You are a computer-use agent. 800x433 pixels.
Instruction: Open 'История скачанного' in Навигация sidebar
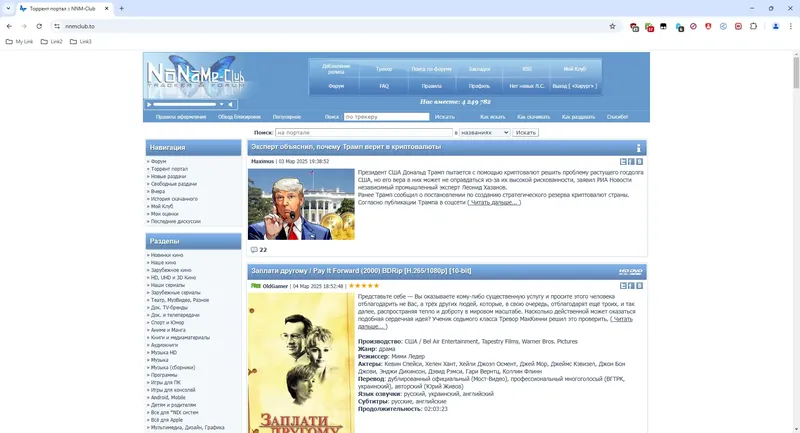[174, 199]
